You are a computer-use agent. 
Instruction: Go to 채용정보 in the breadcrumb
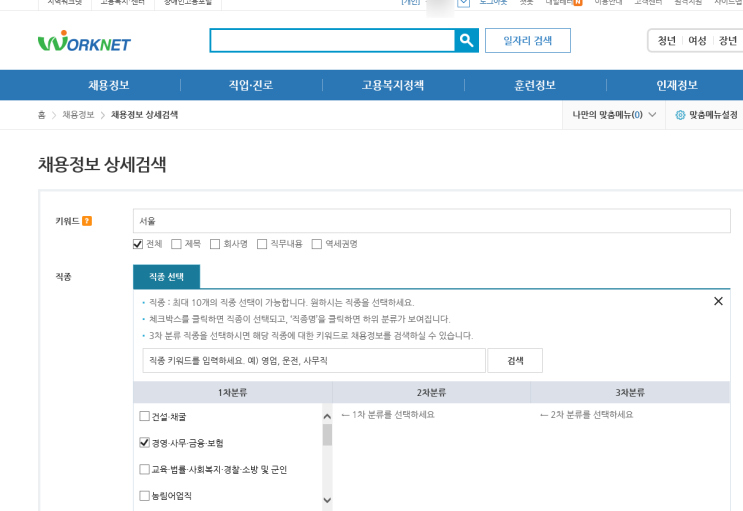78,115
